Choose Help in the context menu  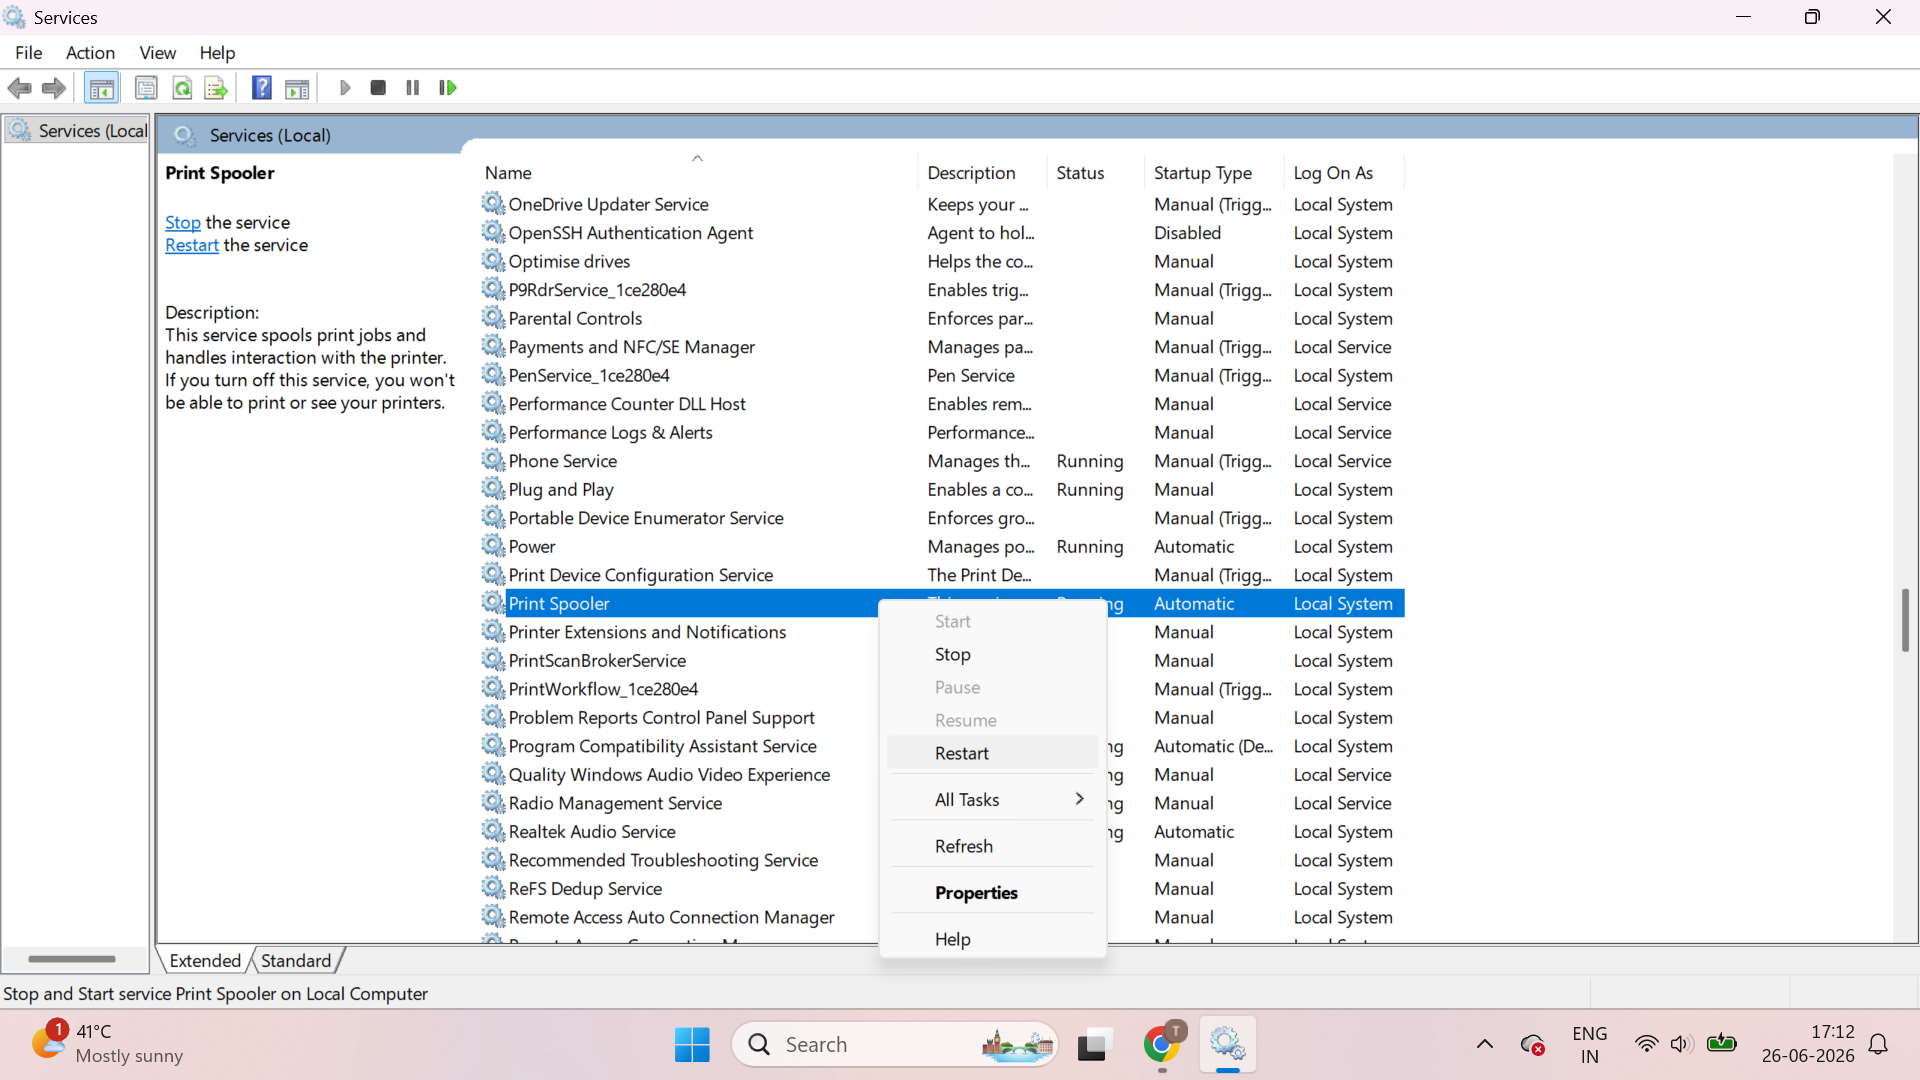coord(992,939)
